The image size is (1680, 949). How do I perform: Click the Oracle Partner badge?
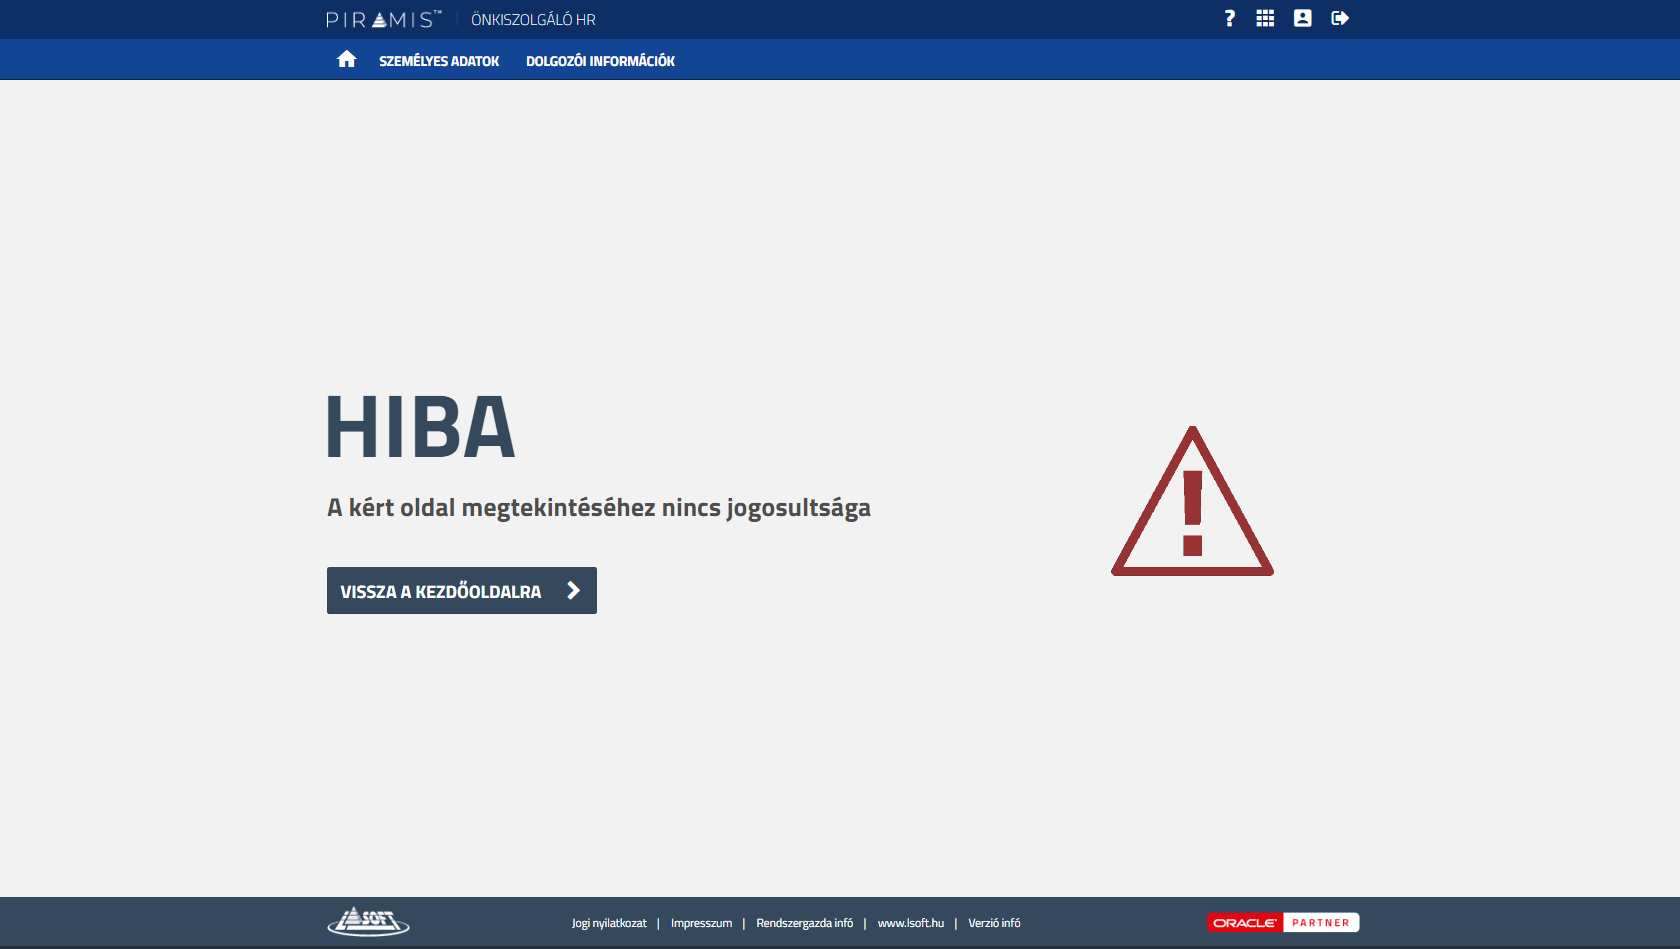click(1283, 923)
